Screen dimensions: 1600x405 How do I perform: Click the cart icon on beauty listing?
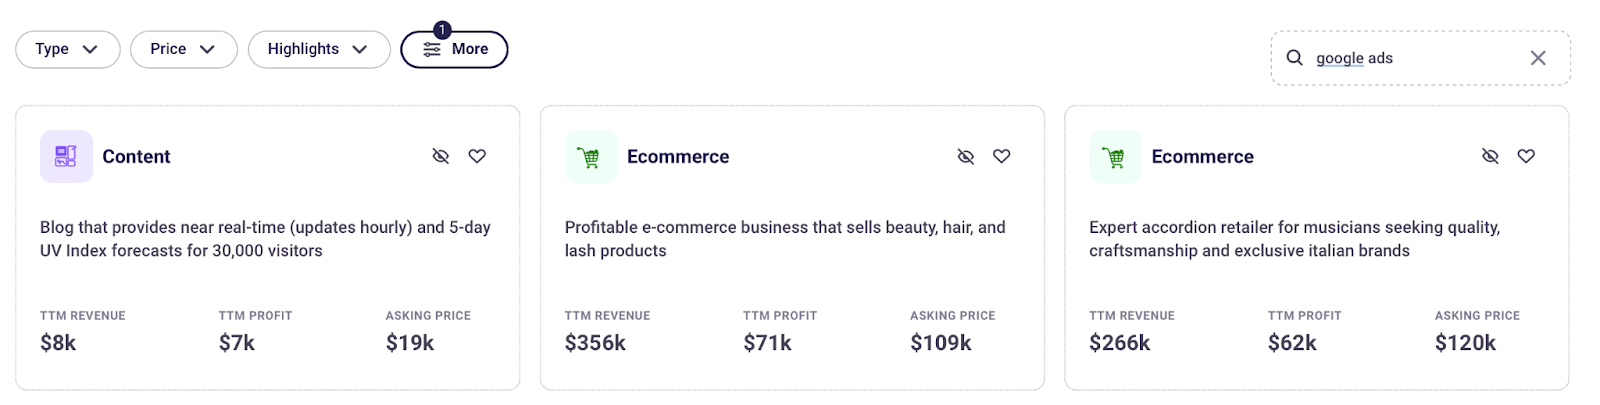tap(591, 156)
